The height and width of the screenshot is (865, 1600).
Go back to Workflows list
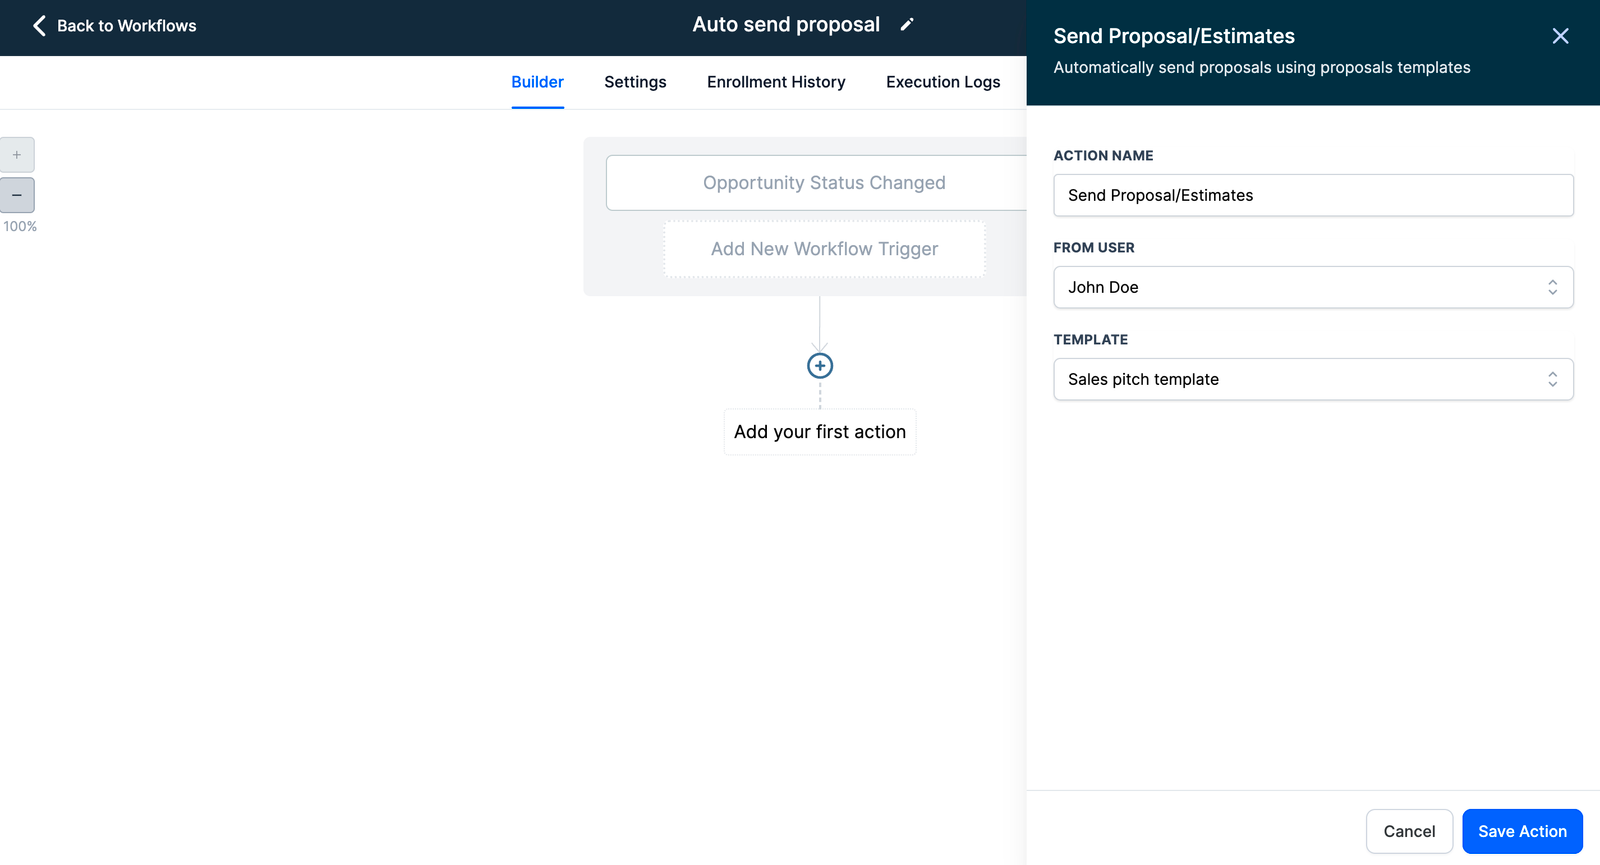(114, 26)
